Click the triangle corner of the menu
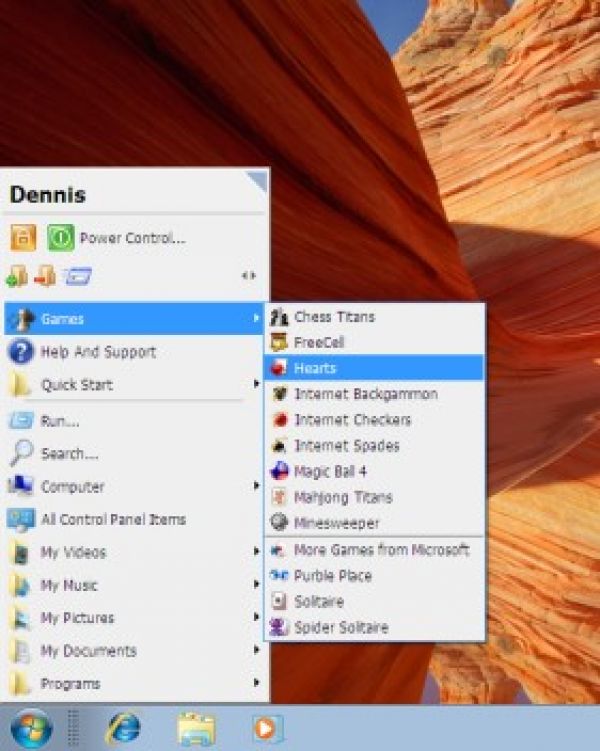 [x=258, y=182]
